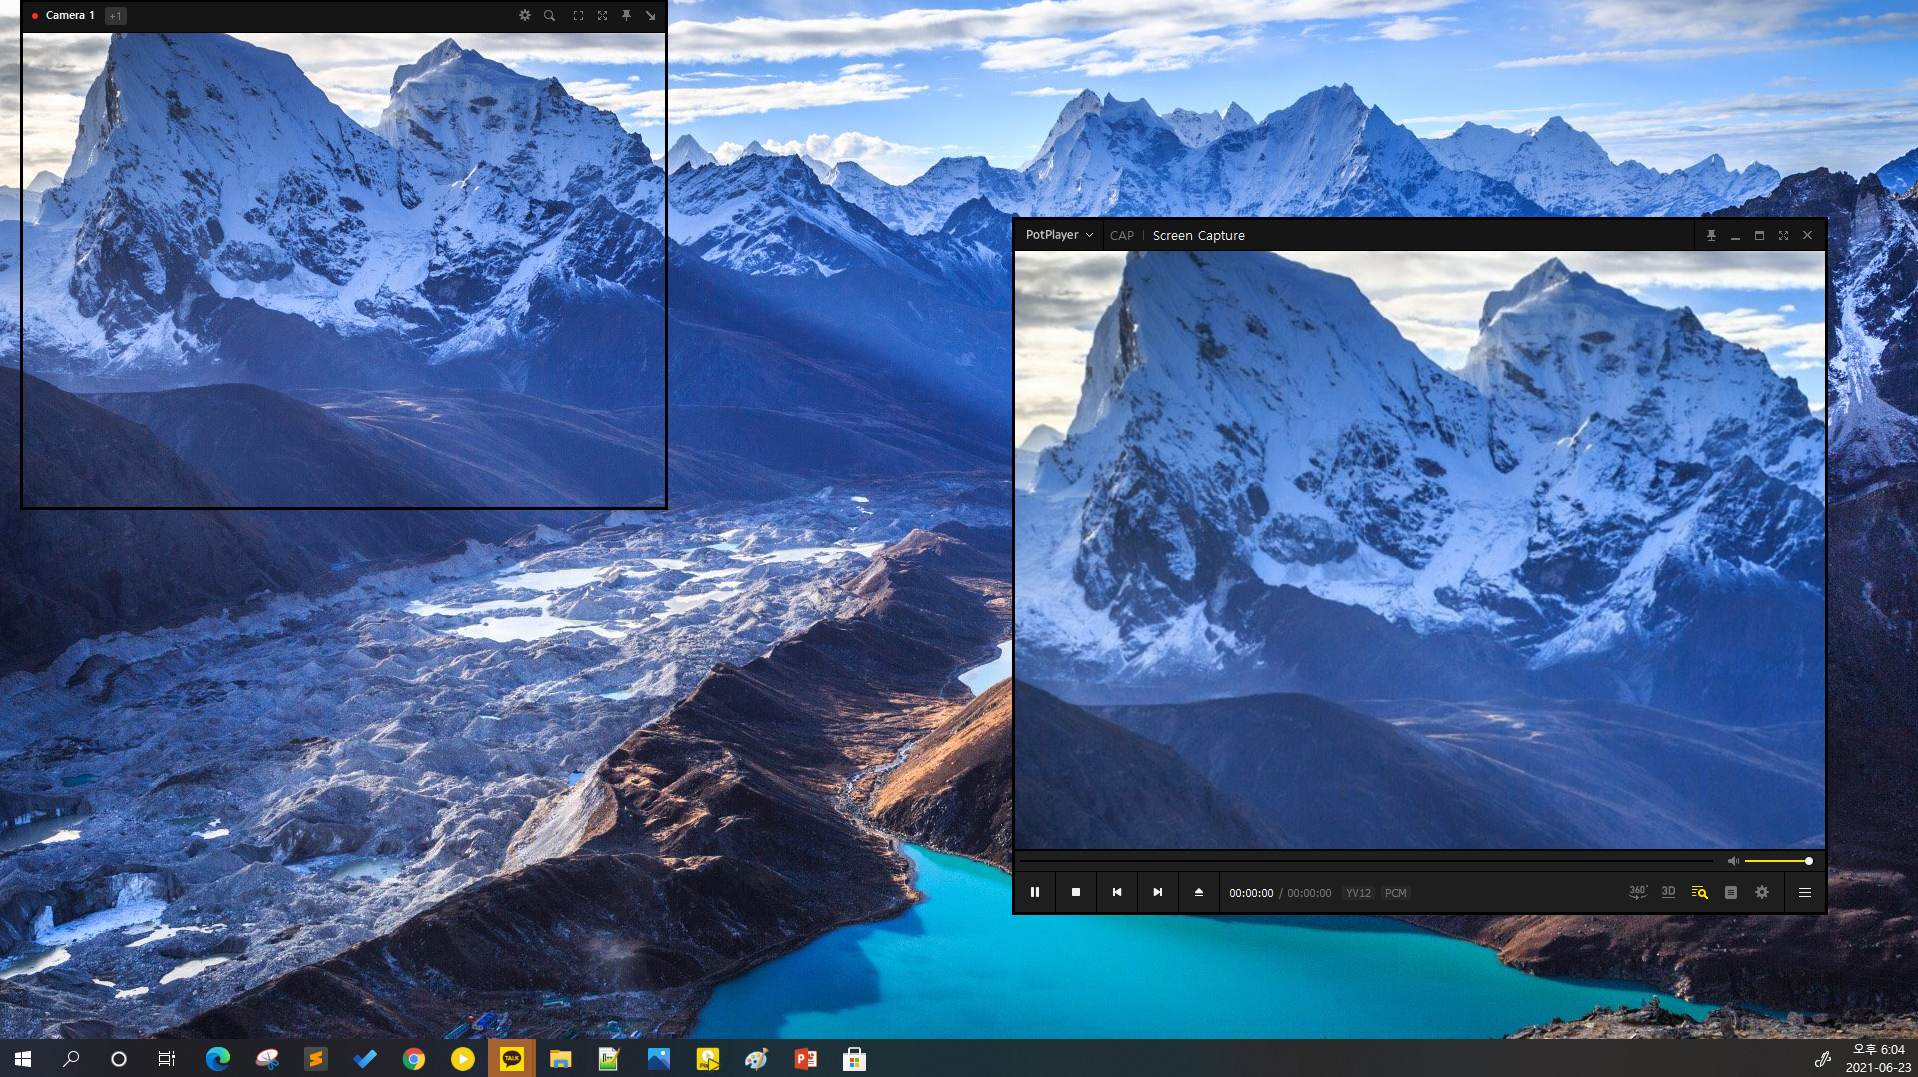Select the magnifier zoom icon on Camera 1
The height and width of the screenshot is (1077, 1918).
549,15
